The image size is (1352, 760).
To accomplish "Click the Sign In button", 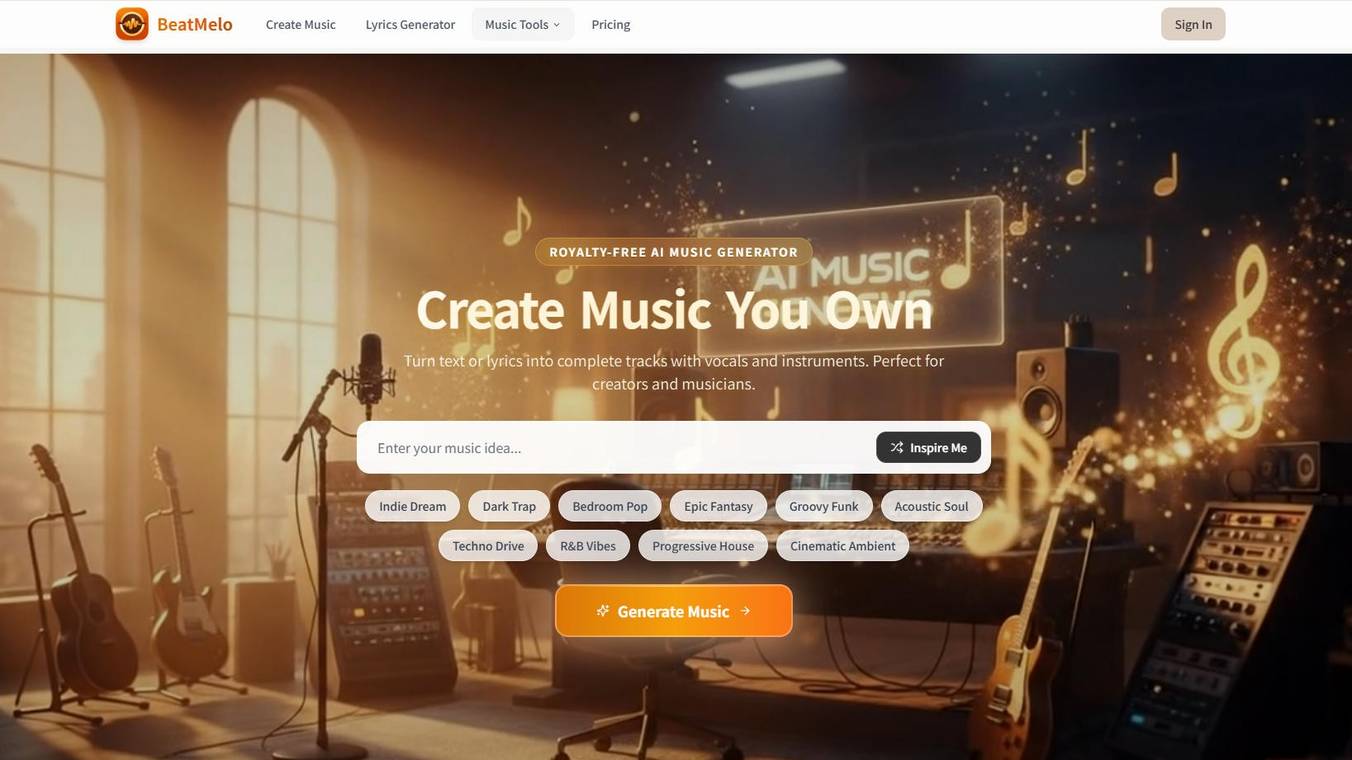I will (1193, 24).
